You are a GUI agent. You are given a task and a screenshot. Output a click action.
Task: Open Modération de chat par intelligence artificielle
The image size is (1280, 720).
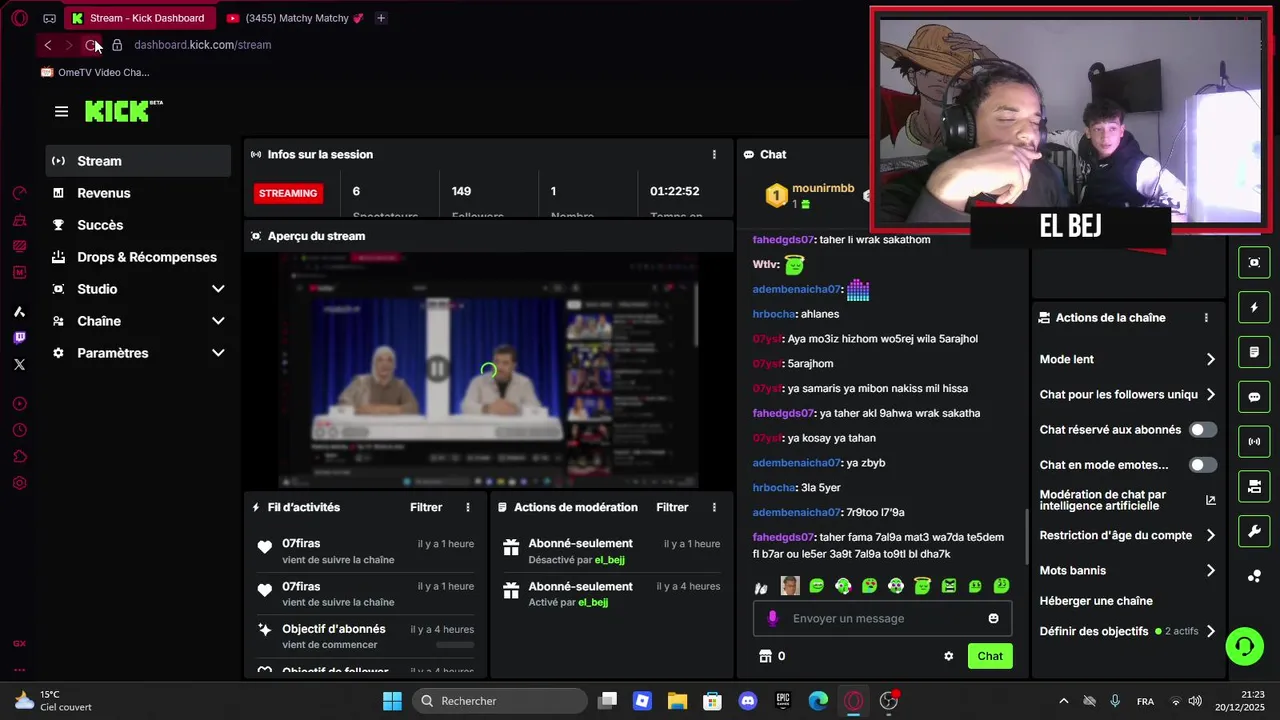[x=1128, y=501]
